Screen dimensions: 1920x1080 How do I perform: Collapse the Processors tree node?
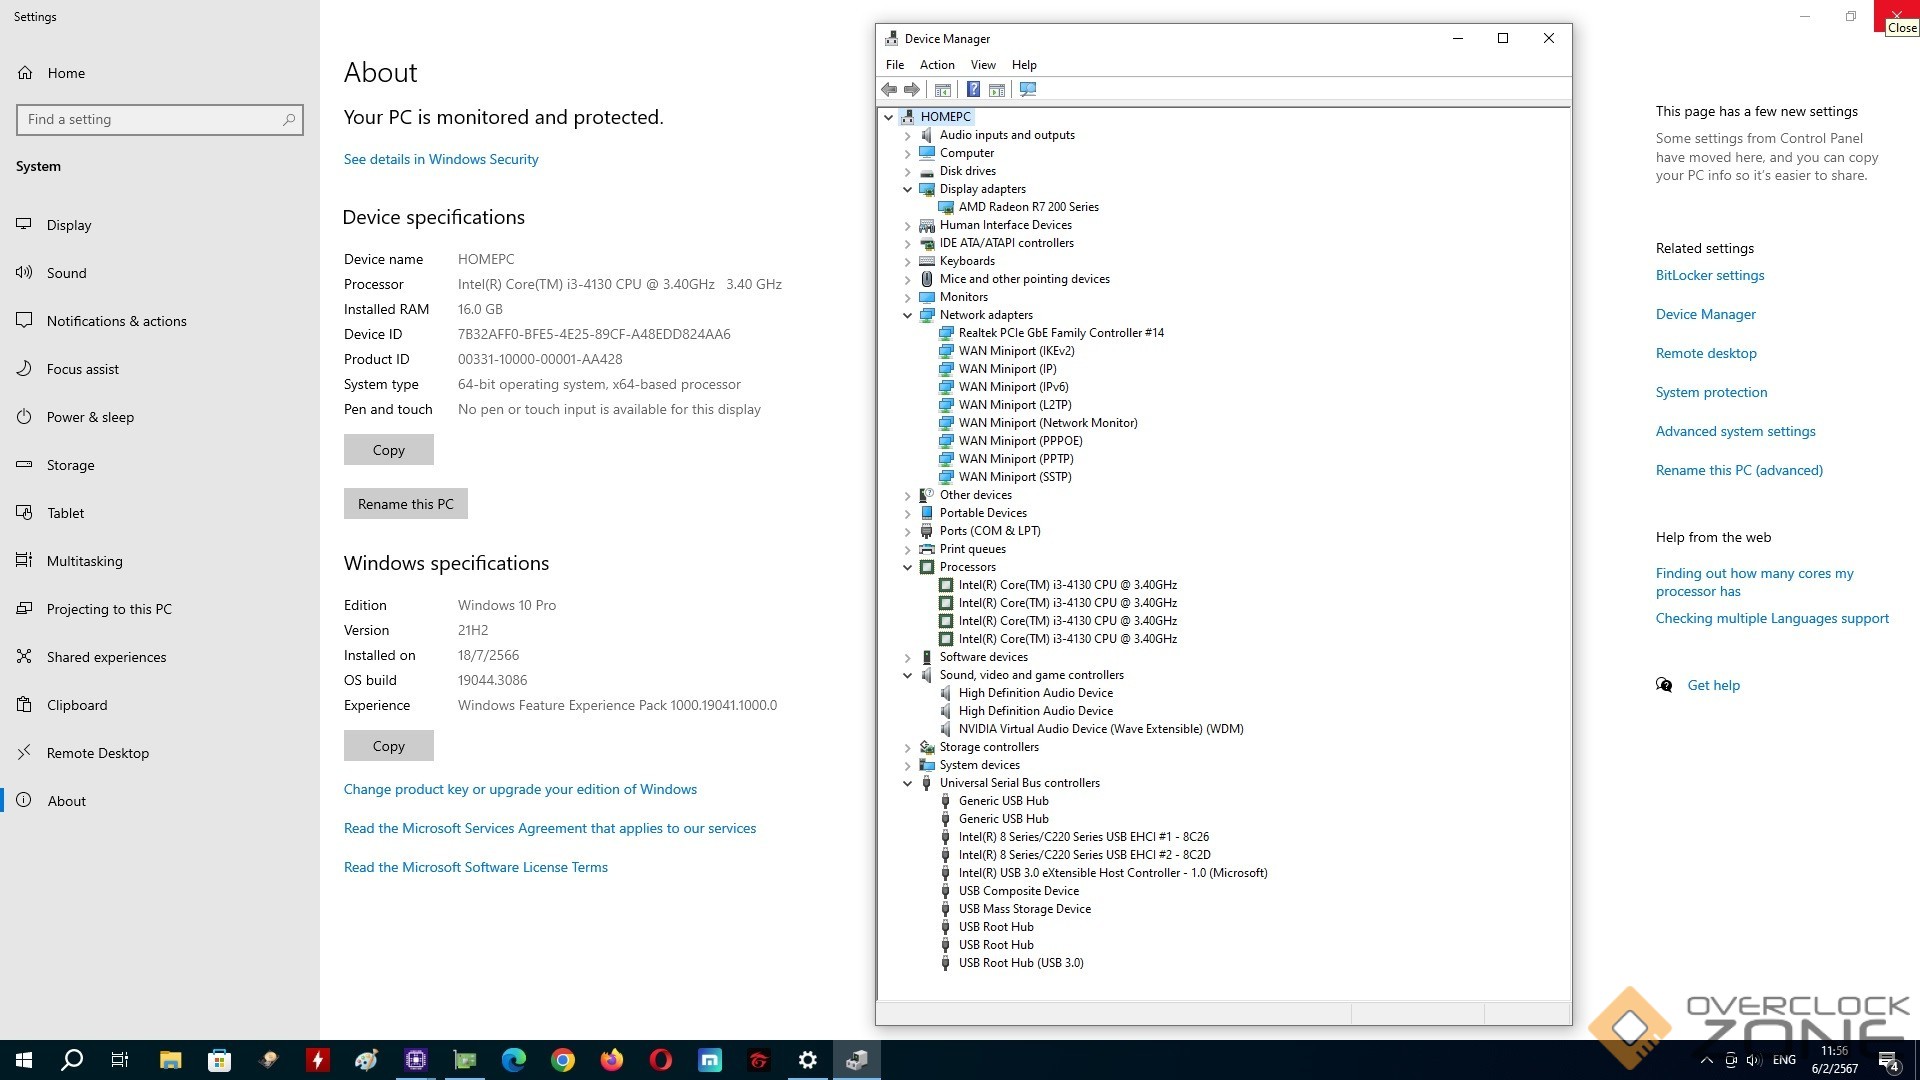pos(908,567)
